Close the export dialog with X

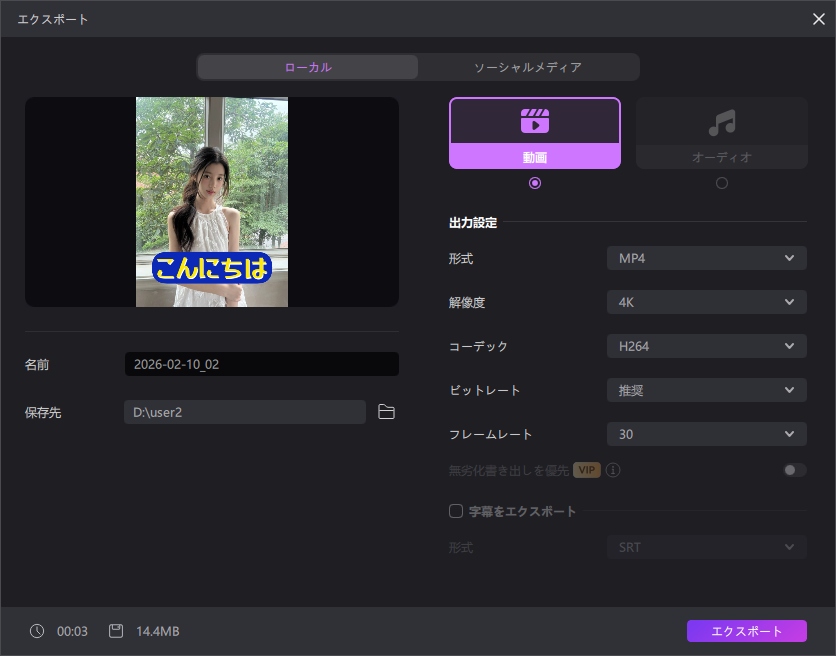coord(819,19)
